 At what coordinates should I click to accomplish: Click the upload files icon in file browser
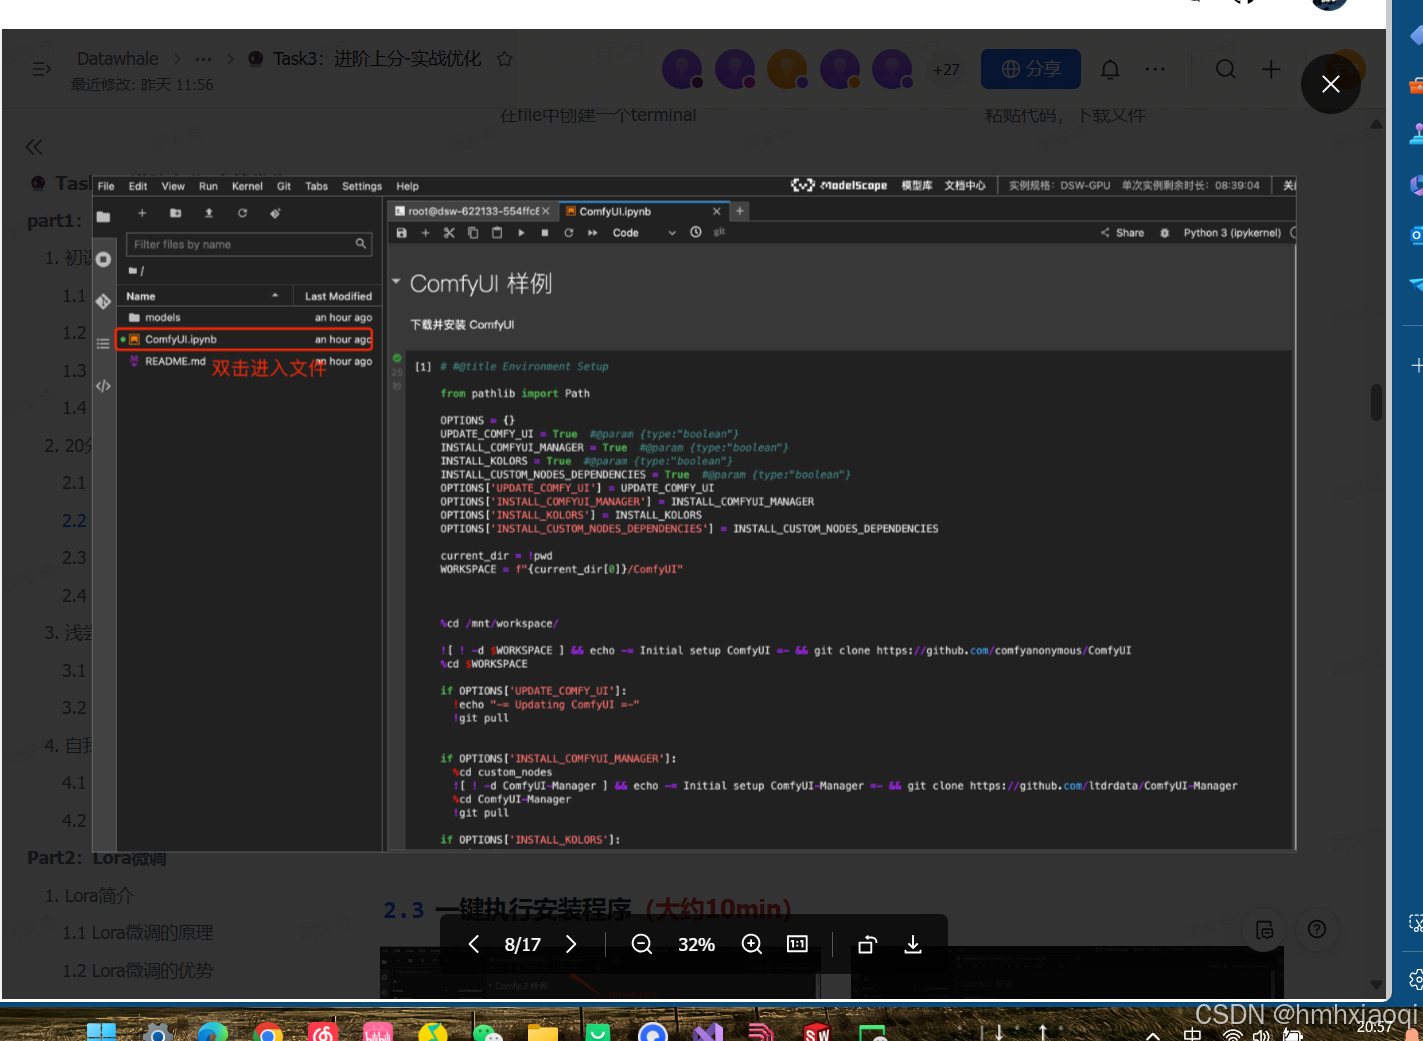[x=209, y=213]
